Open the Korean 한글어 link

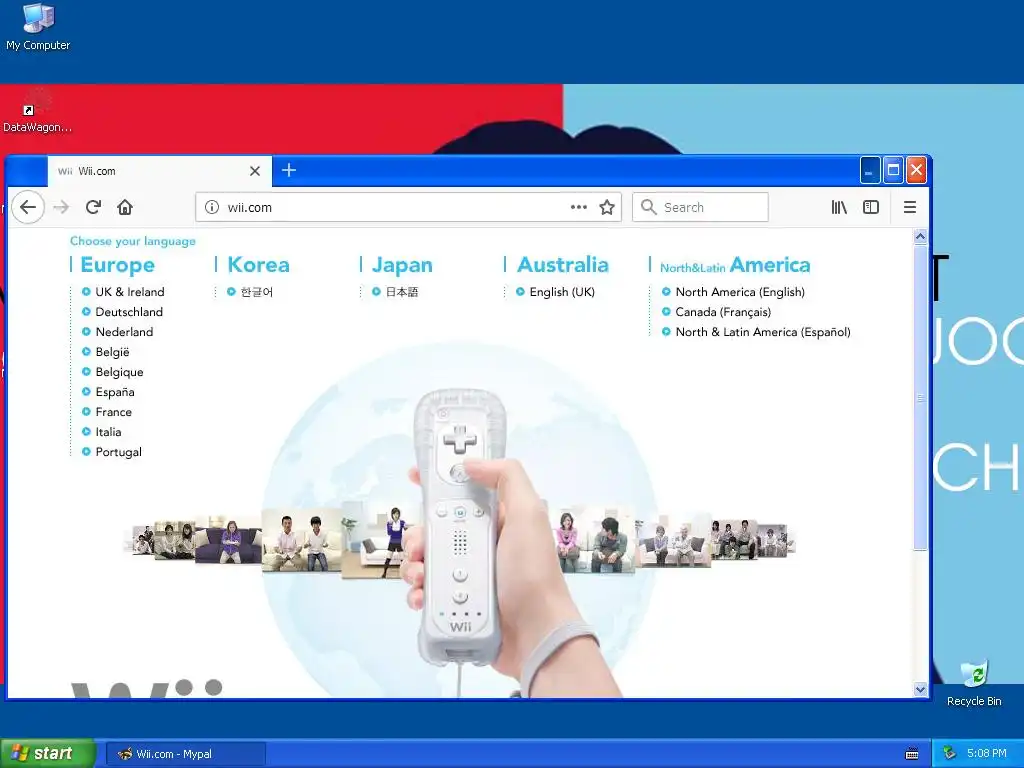(256, 292)
